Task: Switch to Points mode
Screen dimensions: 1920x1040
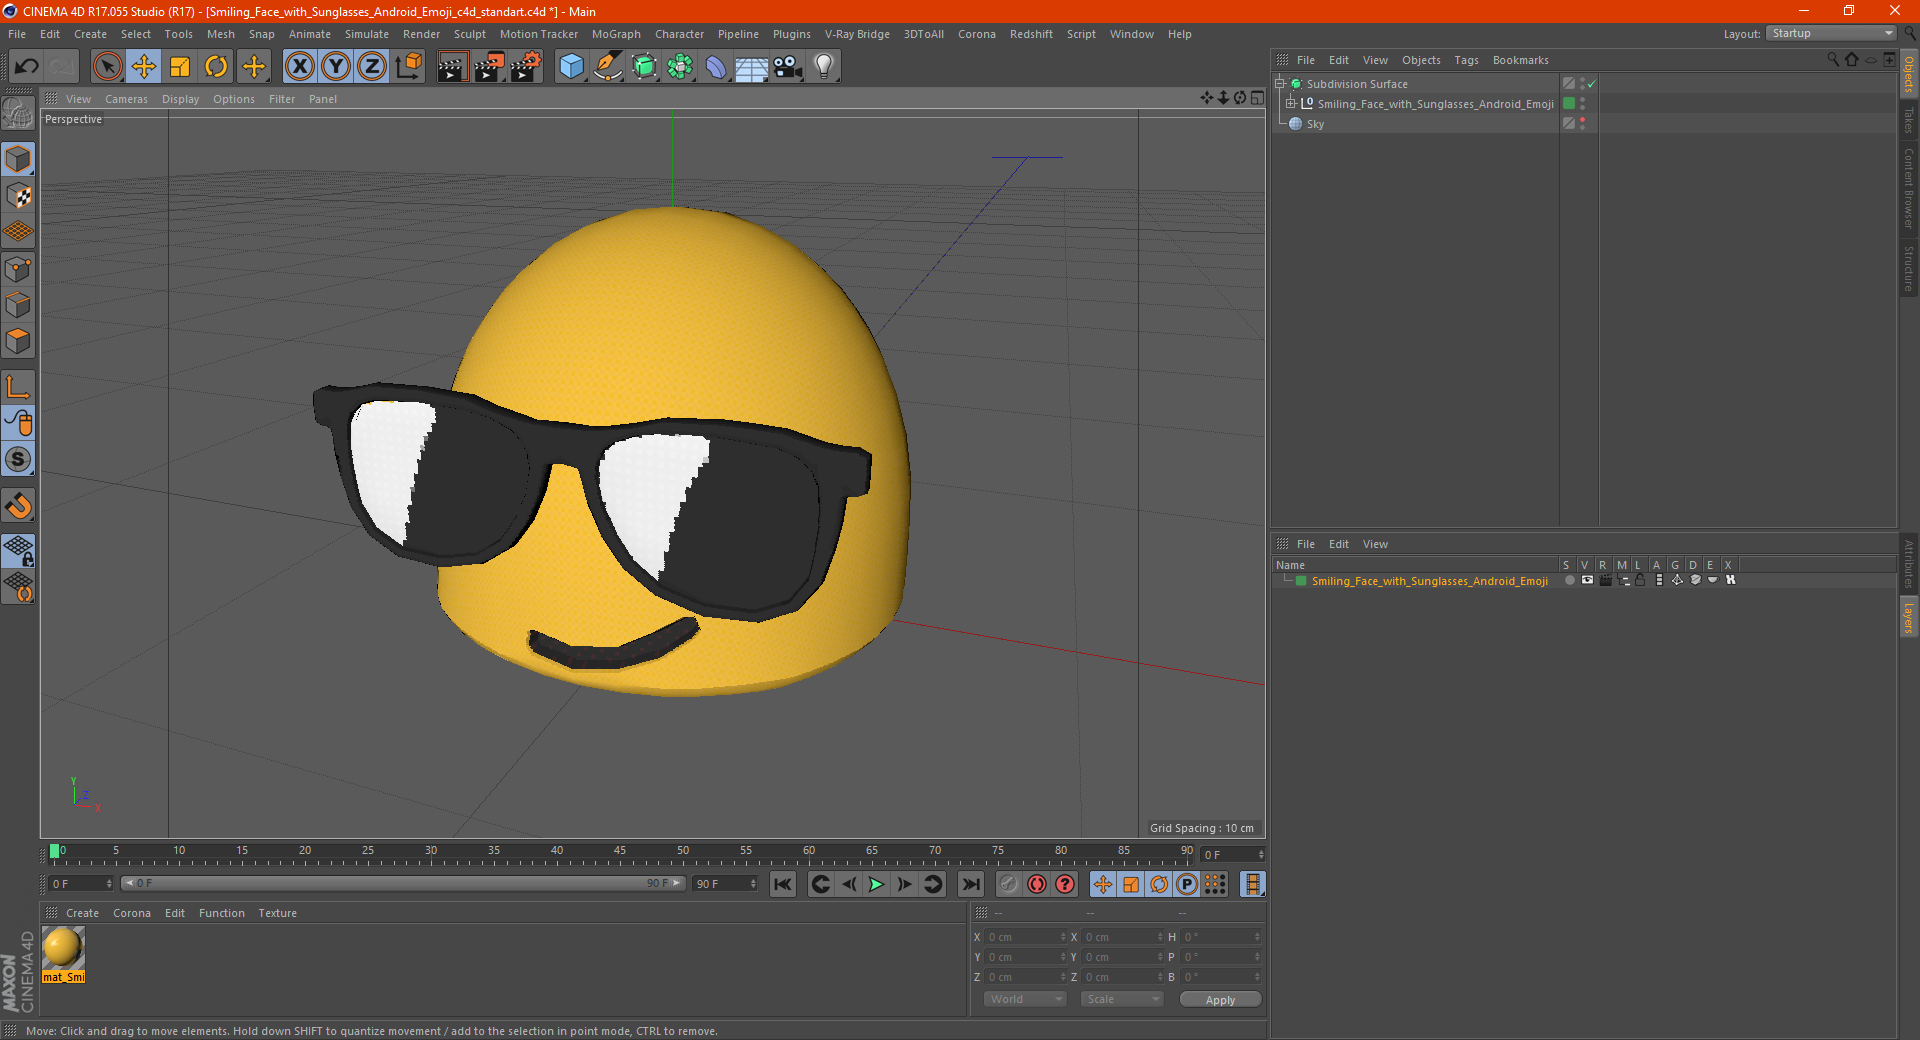Action: pos(18,269)
